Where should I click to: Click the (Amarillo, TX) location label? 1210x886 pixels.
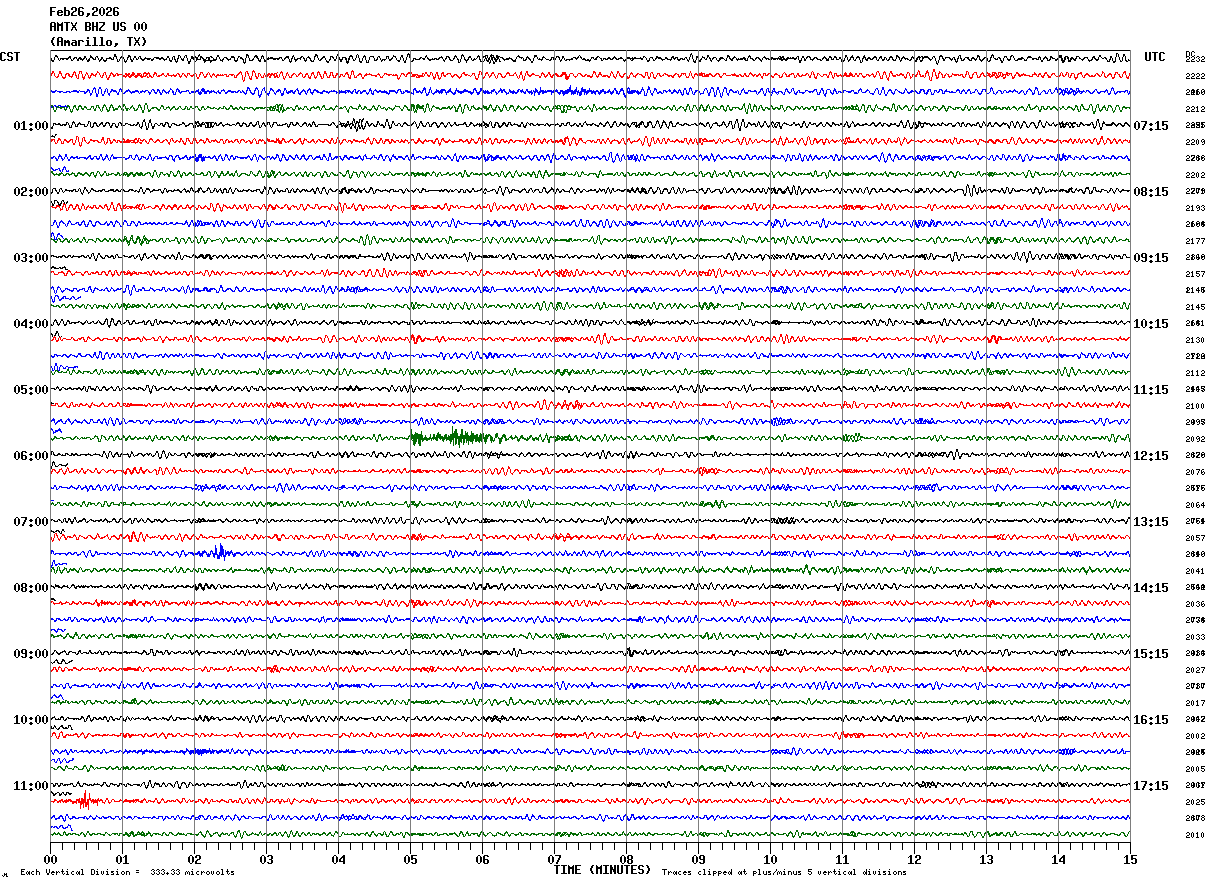[x=98, y=42]
